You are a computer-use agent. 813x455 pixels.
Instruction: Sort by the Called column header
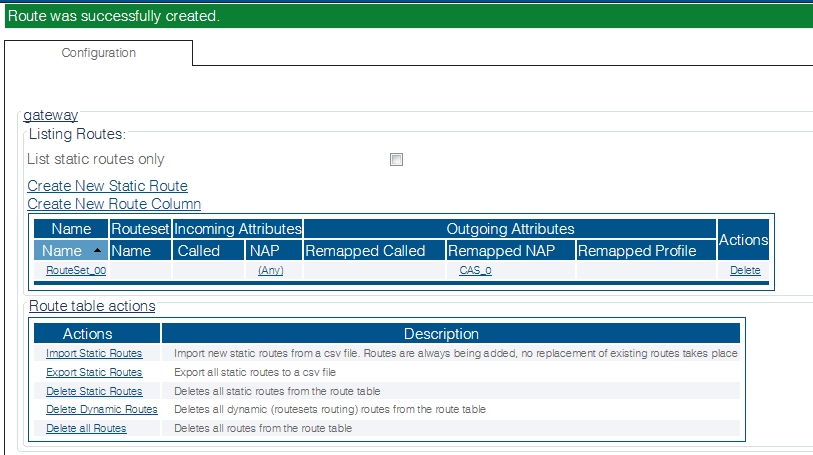click(x=198, y=251)
